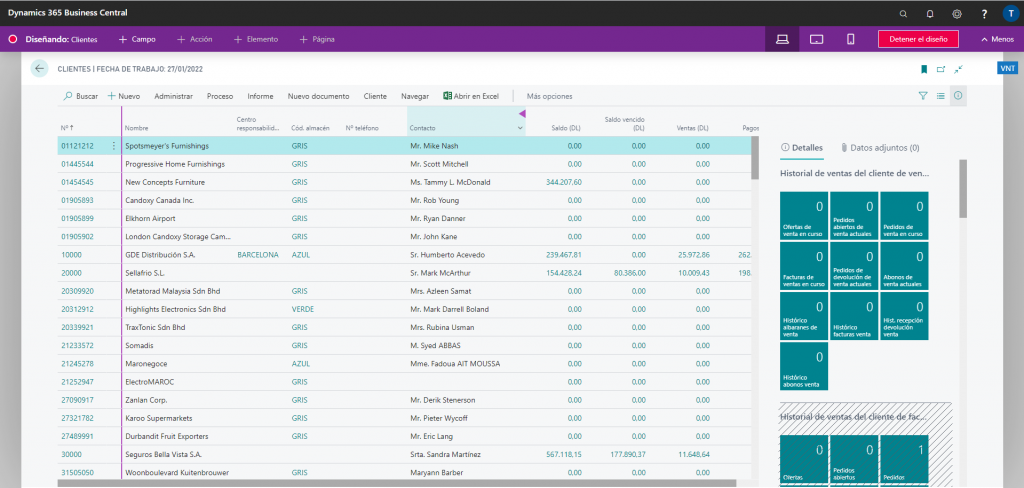Image resolution: width=1024 pixels, height=488 pixels.
Task: Open Ofertas de venta en curso tile
Action: (804, 216)
